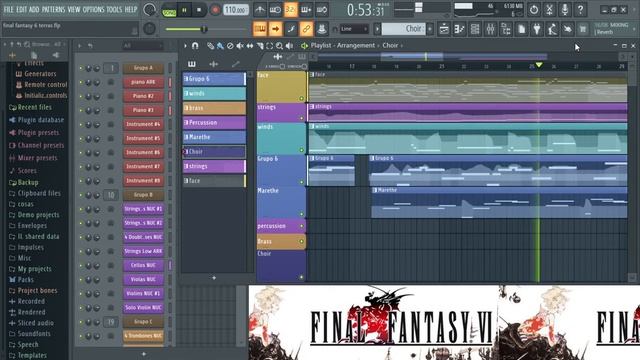Open the OPTIONS menu
Viewport: 640px width, 360px height.
pyautogui.click(x=93, y=9)
